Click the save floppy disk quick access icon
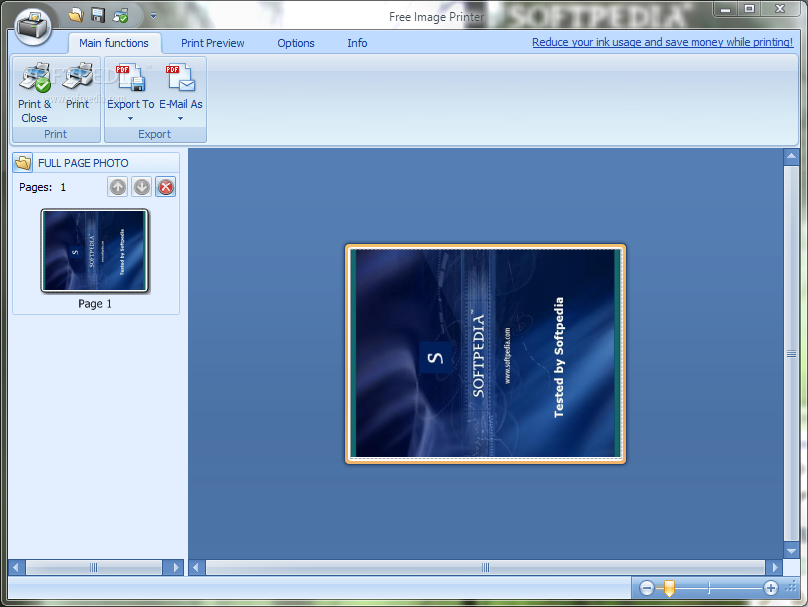 98,15
